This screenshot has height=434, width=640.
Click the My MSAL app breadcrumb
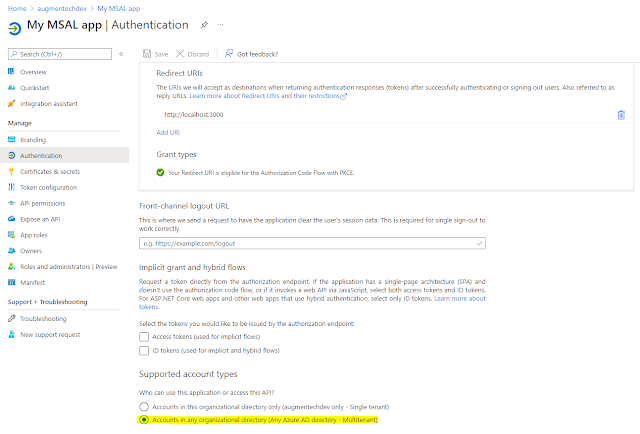(119, 9)
